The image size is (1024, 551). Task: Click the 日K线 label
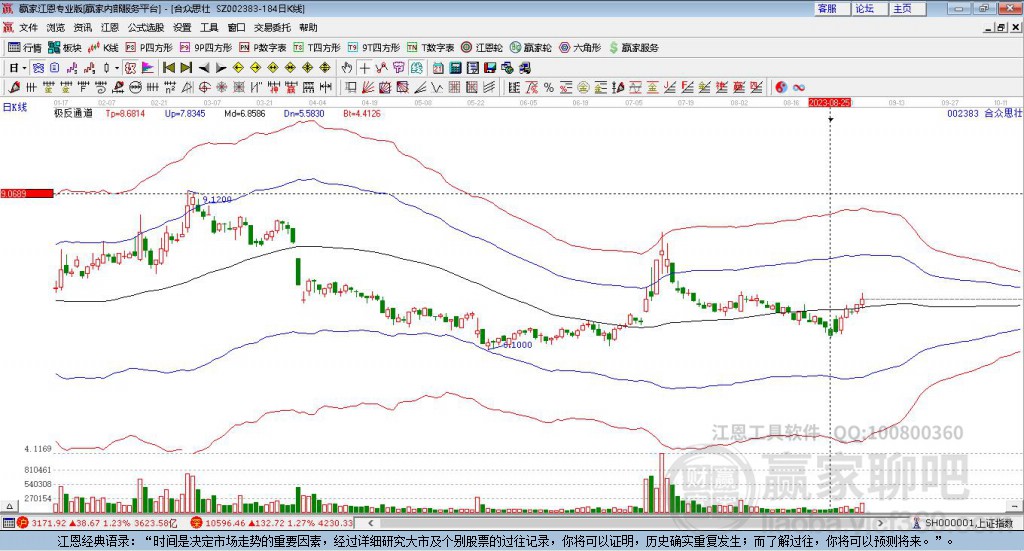pos(14,107)
